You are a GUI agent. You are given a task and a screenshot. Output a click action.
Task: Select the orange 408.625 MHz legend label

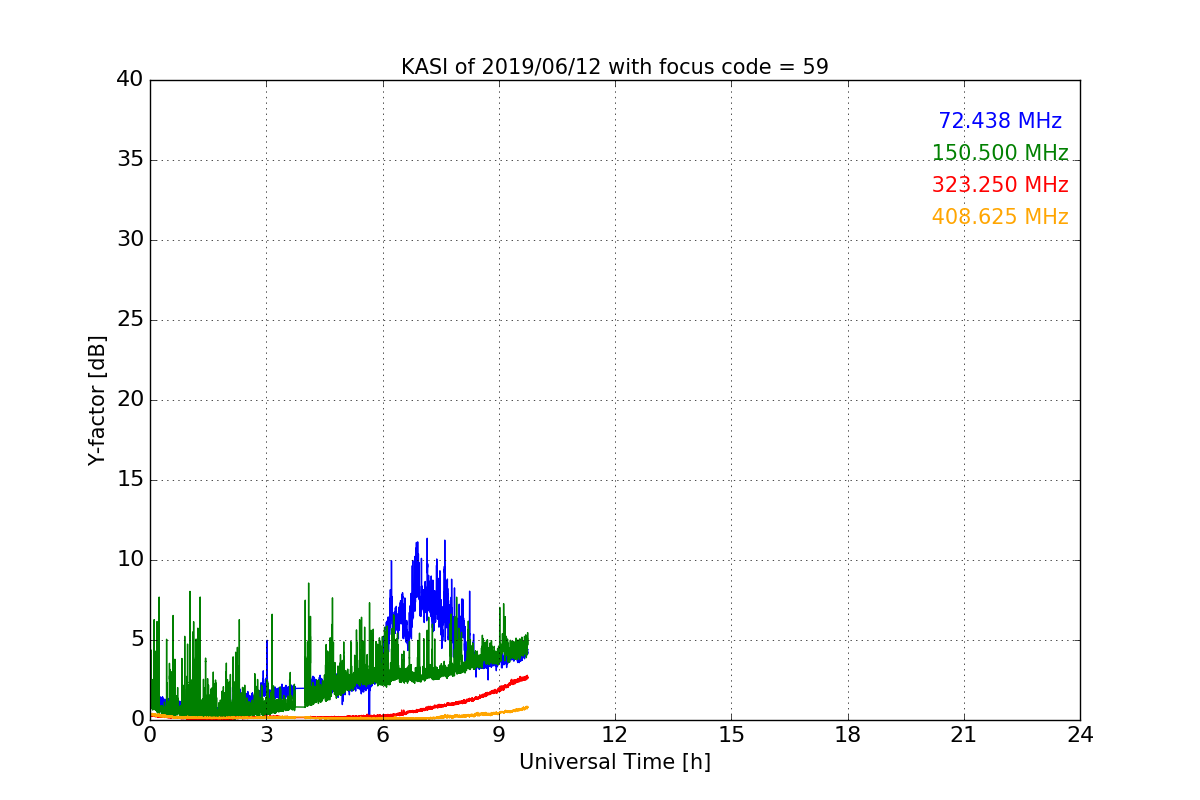(x=1000, y=217)
